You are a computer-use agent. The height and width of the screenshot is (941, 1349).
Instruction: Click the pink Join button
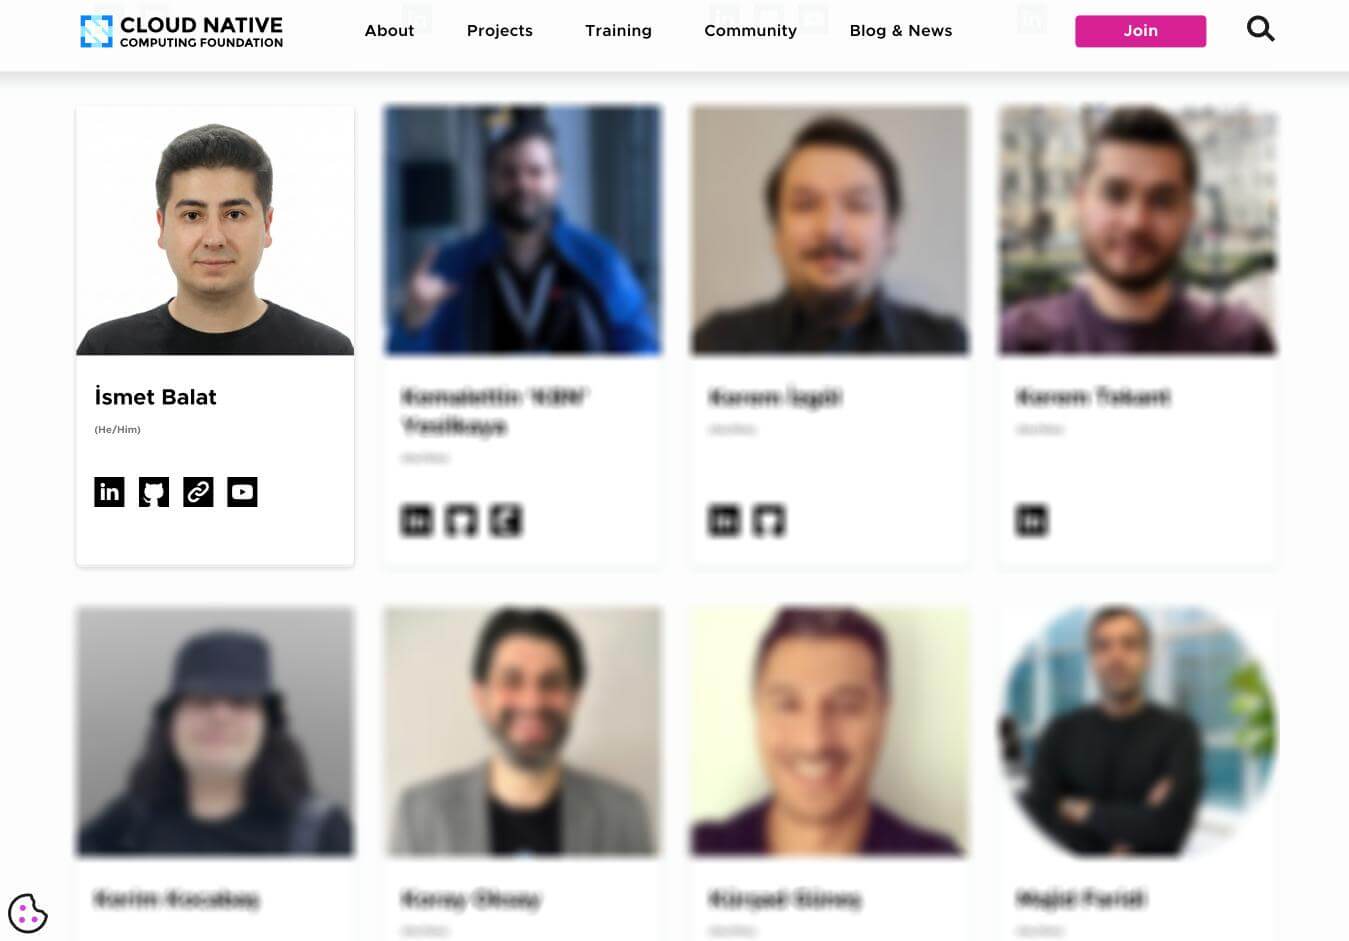pyautogui.click(x=1140, y=31)
